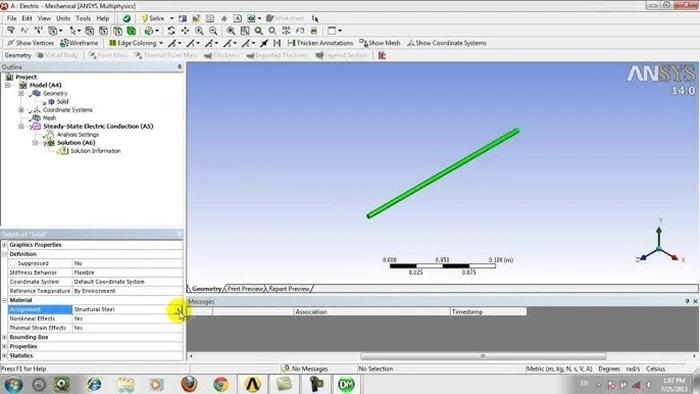Open the Solve dropdown arrow

click(x=171, y=18)
